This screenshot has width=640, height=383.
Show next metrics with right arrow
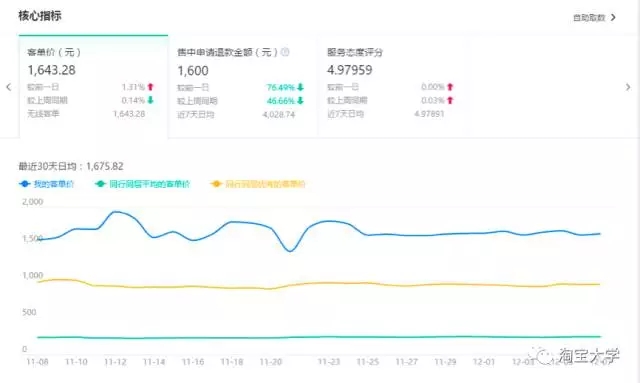point(628,87)
